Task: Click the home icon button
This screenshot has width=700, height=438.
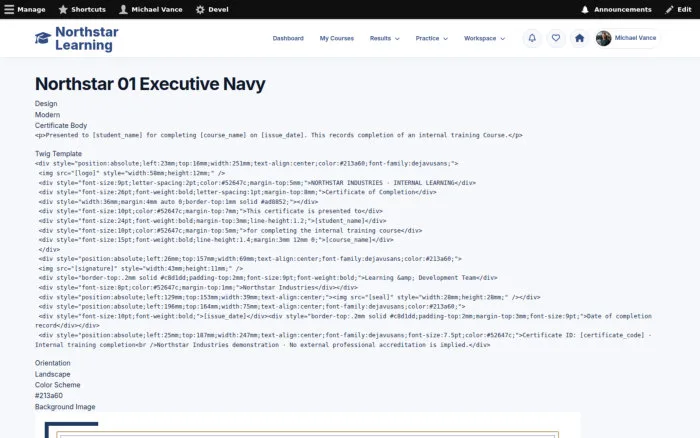Action: click(x=579, y=38)
